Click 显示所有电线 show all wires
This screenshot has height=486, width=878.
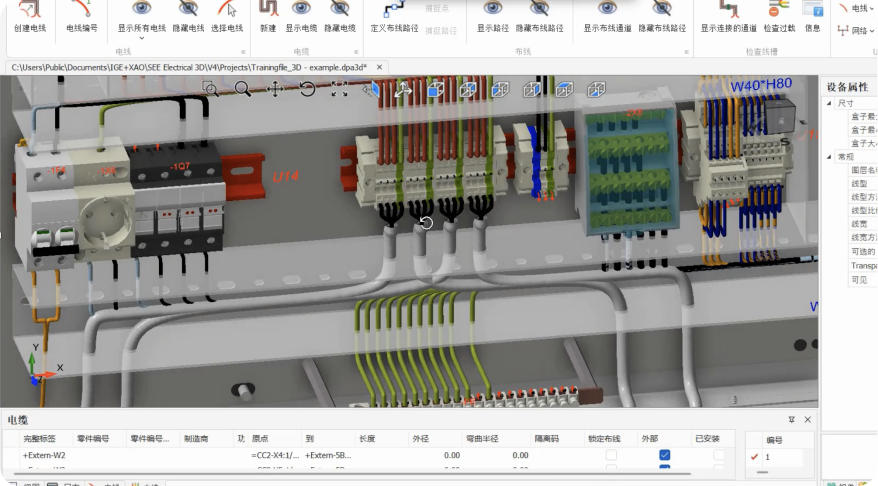point(142,17)
